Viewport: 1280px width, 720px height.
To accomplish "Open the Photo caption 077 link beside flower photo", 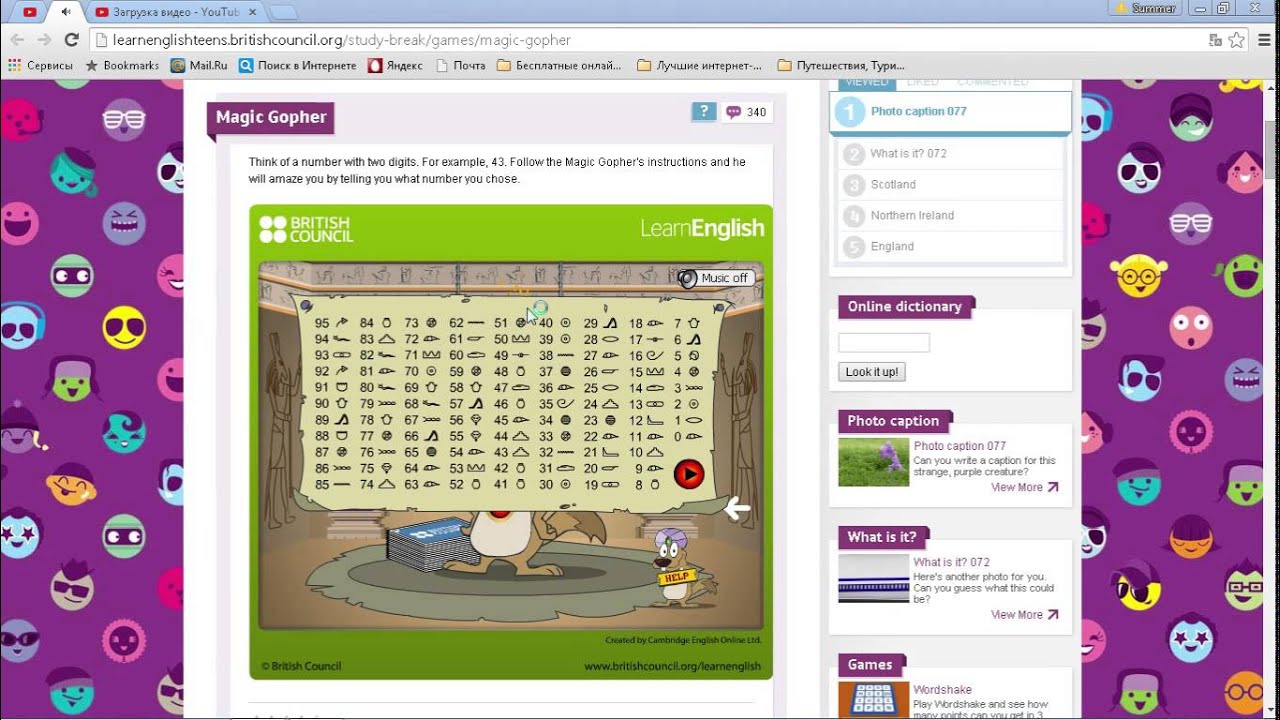I will click(960, 446).
